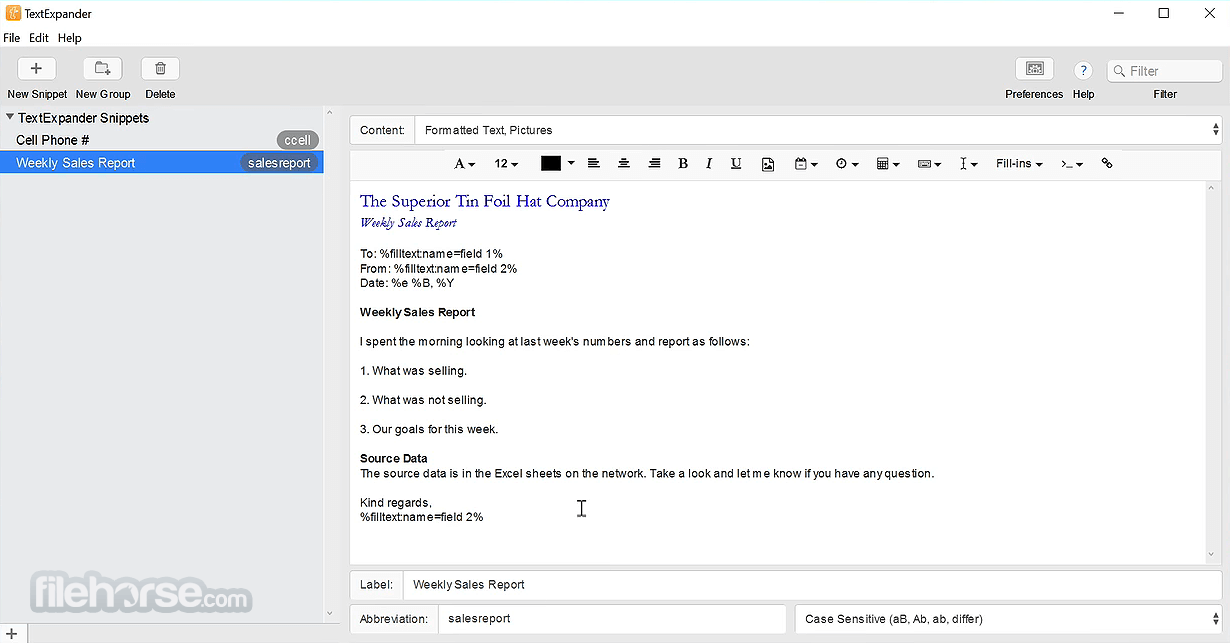
Task: Open the Case Sensitive dropdown
Action: pyautogui.click(x=1008, y=619)
